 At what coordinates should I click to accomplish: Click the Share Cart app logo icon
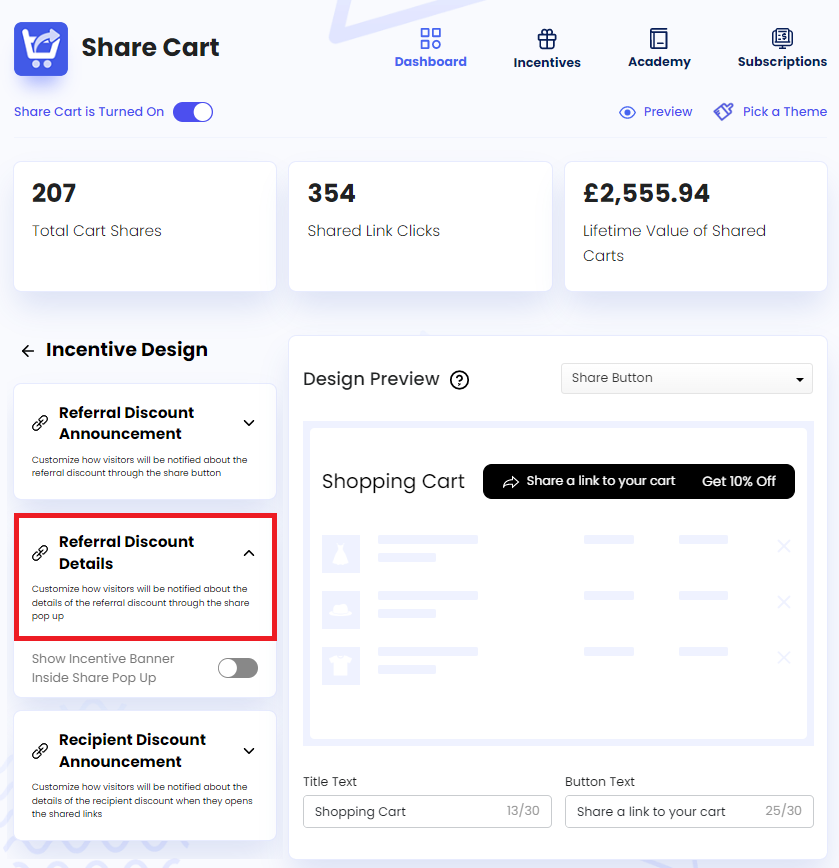[x=40, y=48]
